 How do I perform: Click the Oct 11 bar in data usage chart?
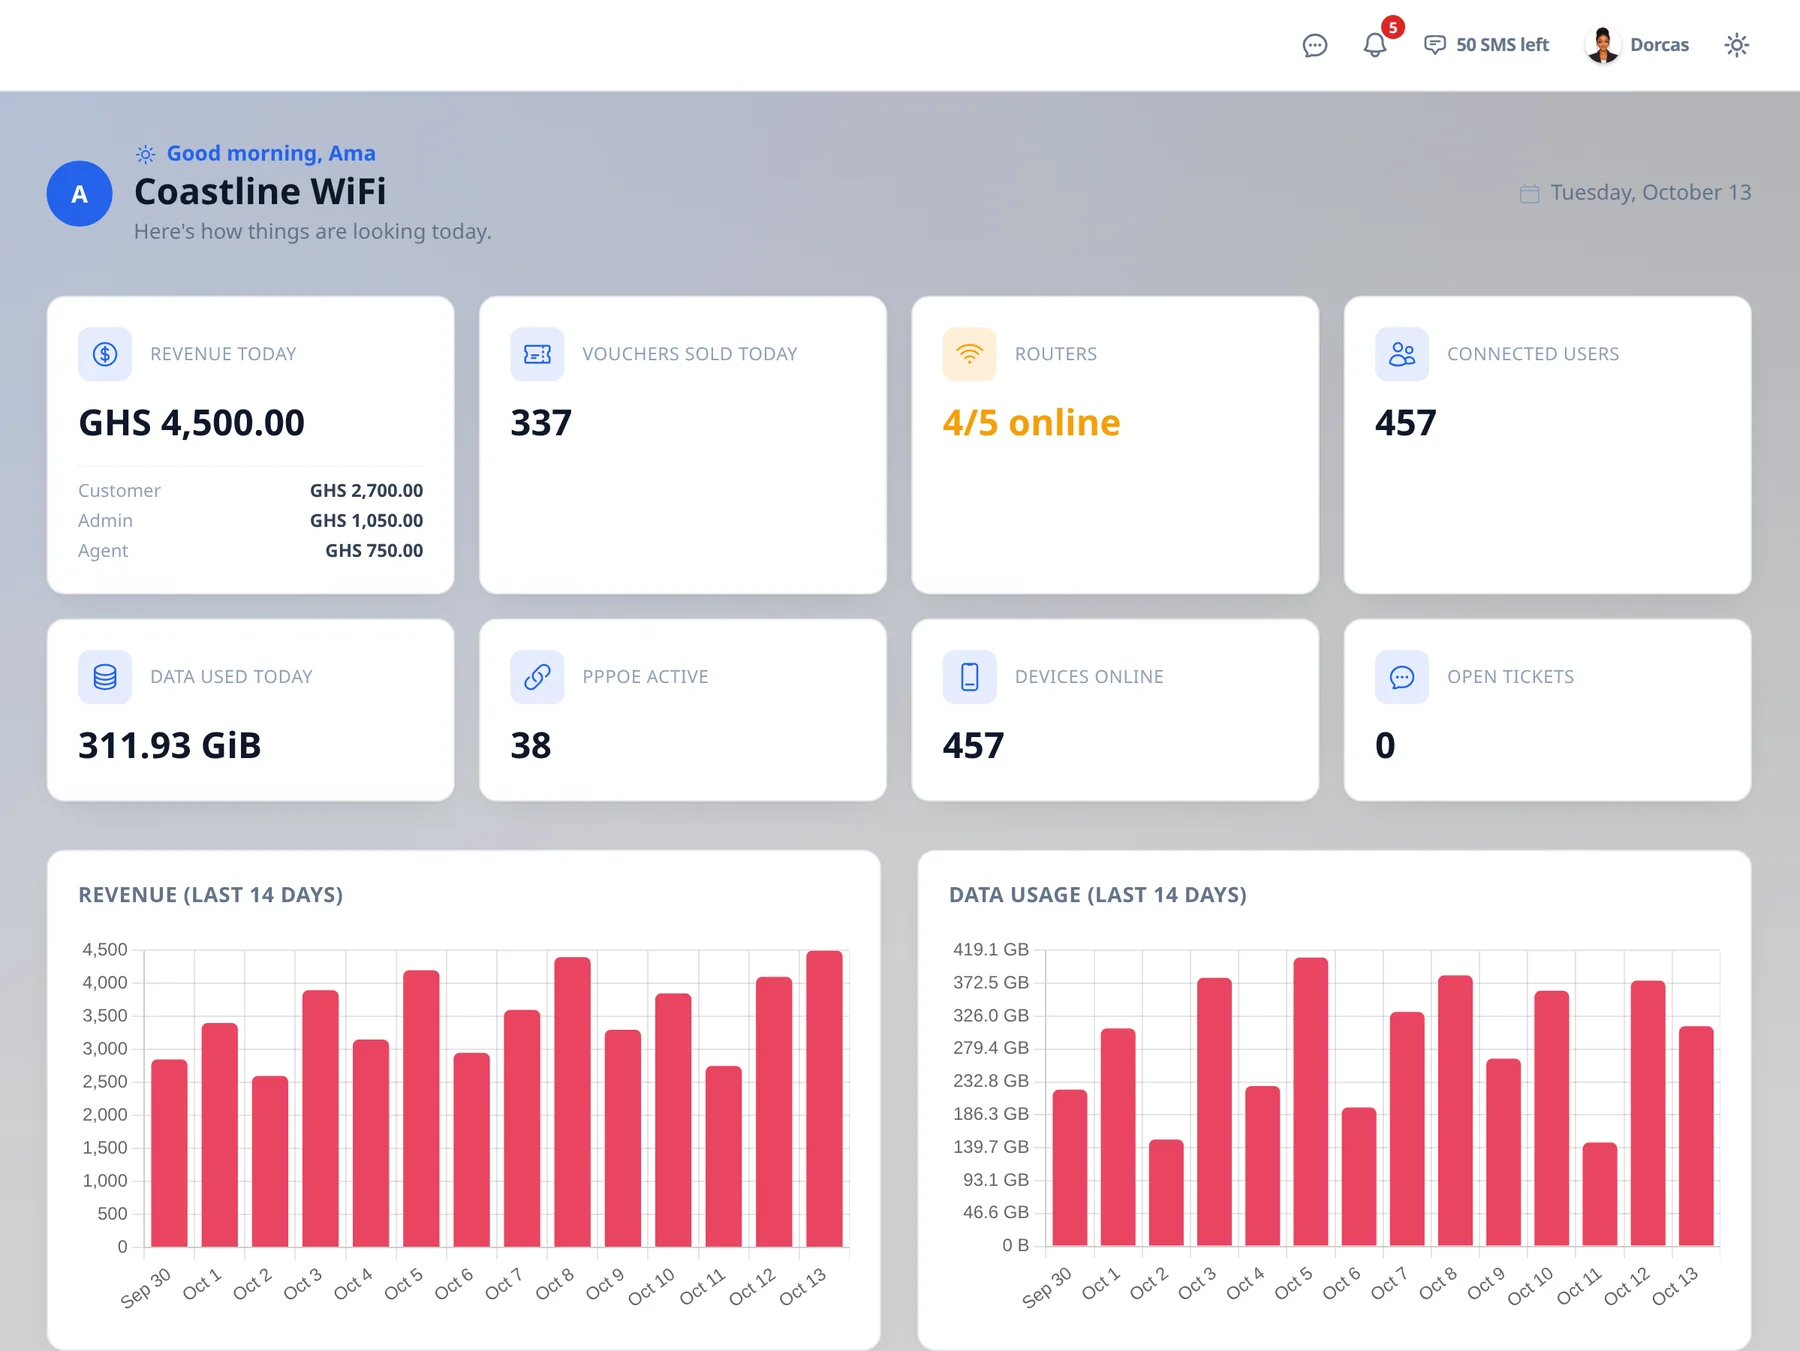coord(1600,1194)
